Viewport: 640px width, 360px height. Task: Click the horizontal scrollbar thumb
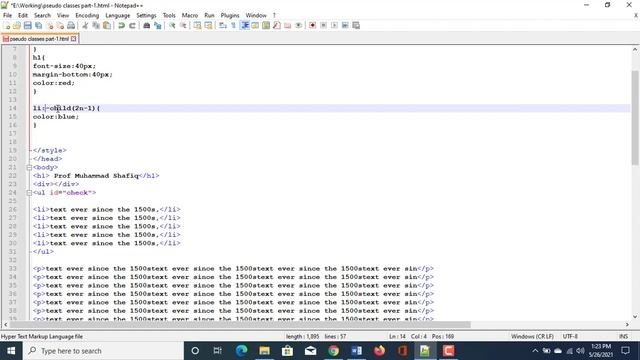click(240, 324)
